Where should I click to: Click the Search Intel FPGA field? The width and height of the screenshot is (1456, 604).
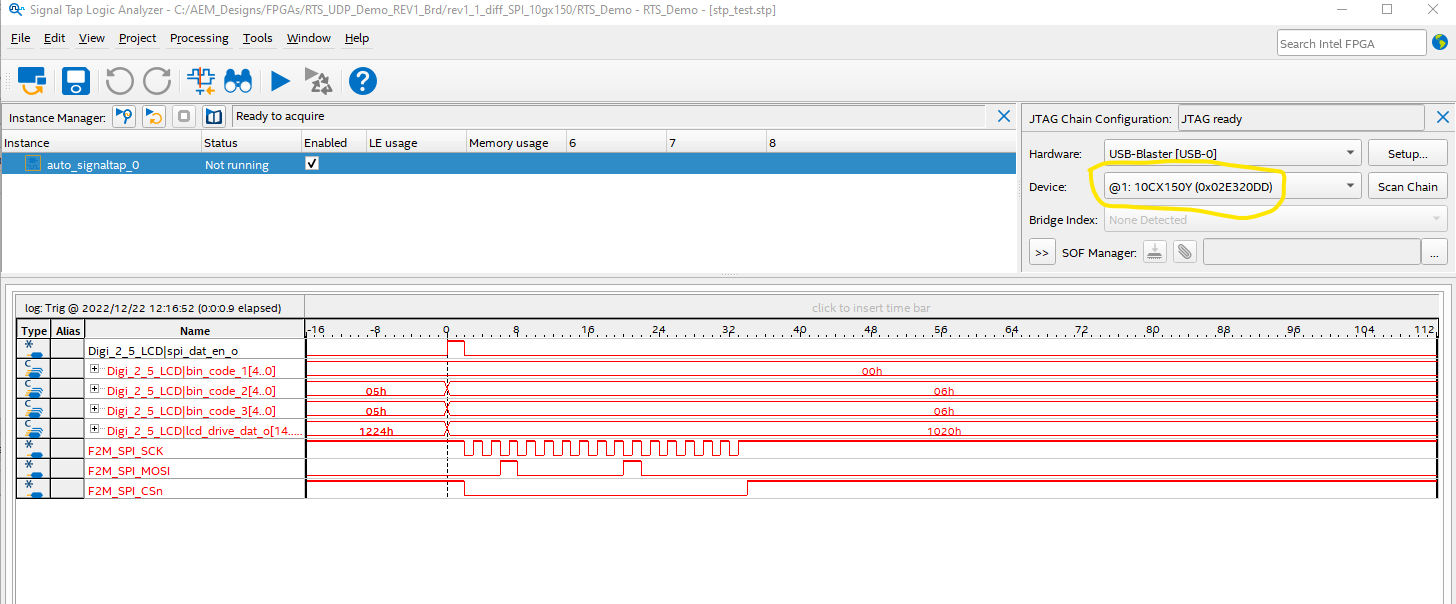pyautogui.click(x=1350, y=42)
